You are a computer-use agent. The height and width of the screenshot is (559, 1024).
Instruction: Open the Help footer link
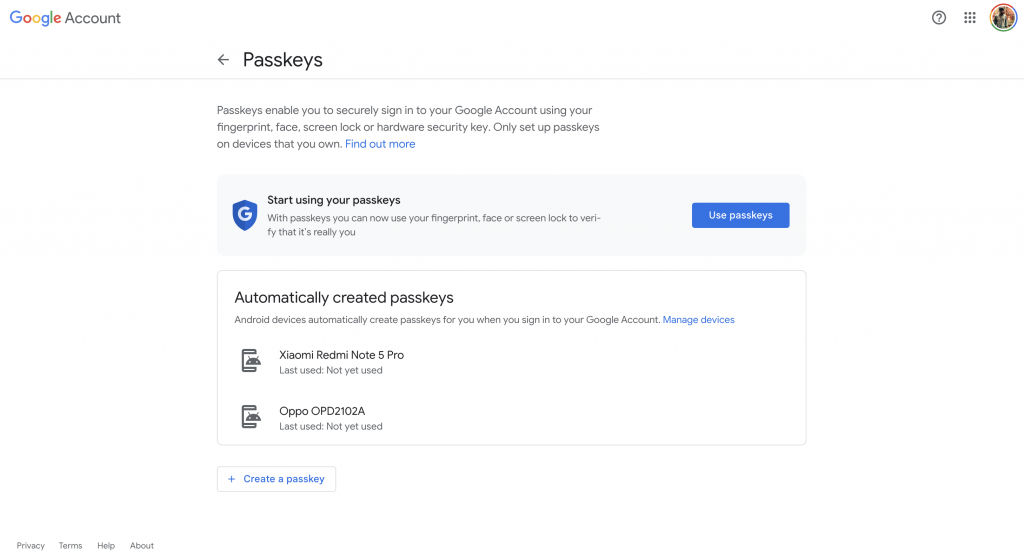[106, 546]
